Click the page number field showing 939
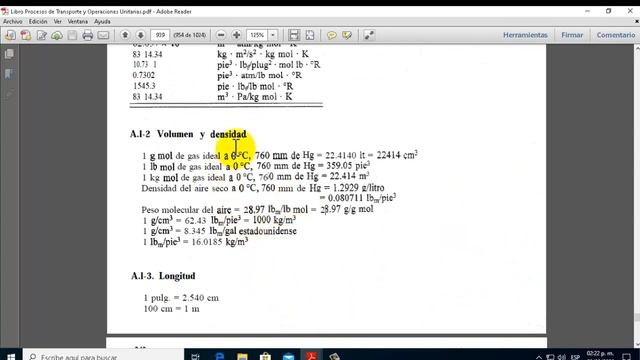This screenshot has width=640, height=360. (160, 35)
